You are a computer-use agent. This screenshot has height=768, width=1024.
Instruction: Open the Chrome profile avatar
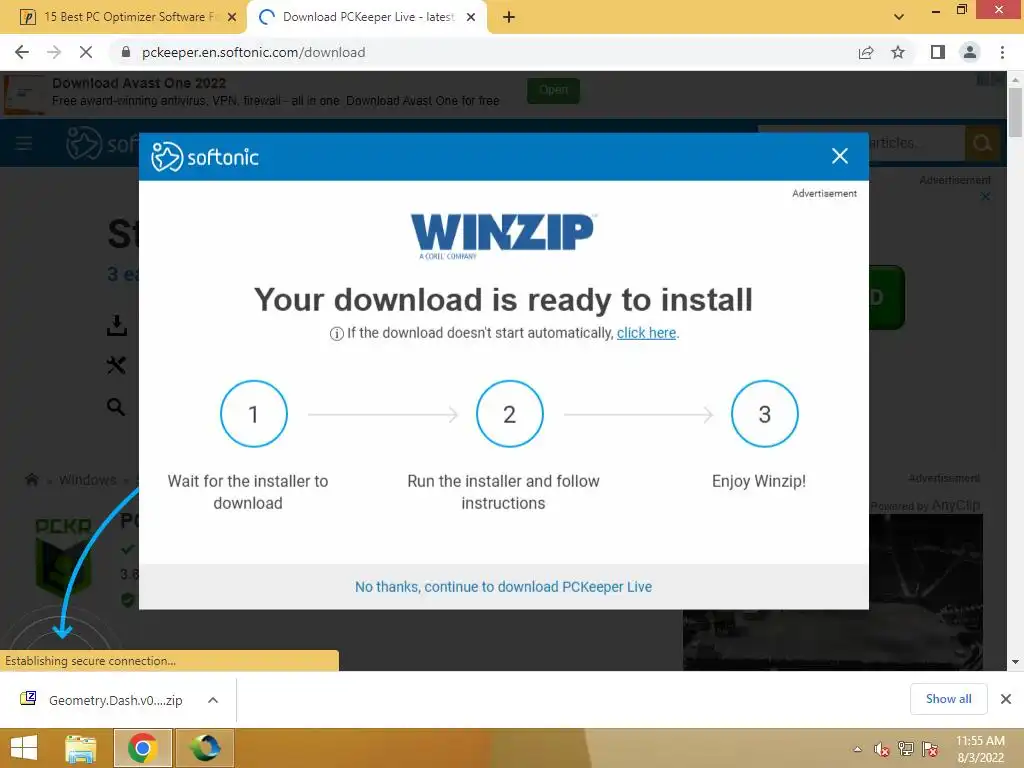[x=970, y=52]
